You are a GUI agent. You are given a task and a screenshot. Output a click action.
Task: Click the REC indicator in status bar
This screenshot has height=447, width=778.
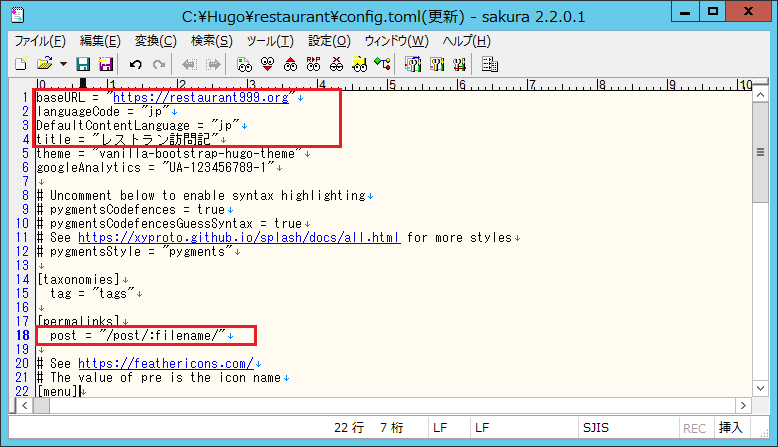click(x=694, y=428)
